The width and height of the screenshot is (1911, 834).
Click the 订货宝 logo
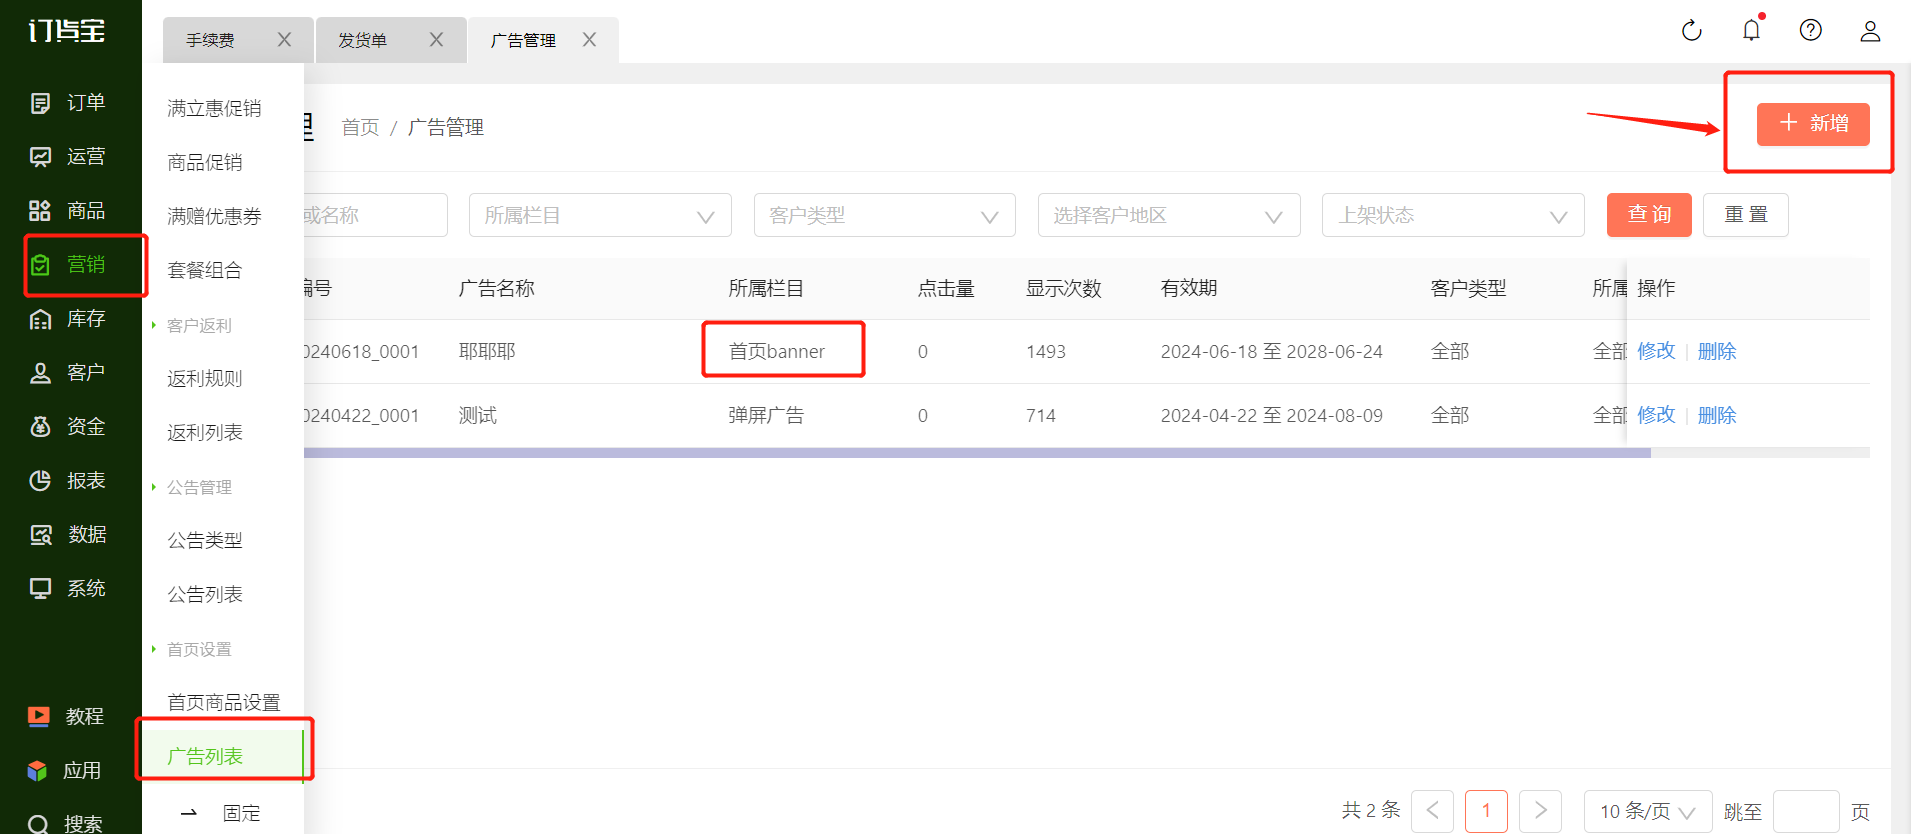66,31
